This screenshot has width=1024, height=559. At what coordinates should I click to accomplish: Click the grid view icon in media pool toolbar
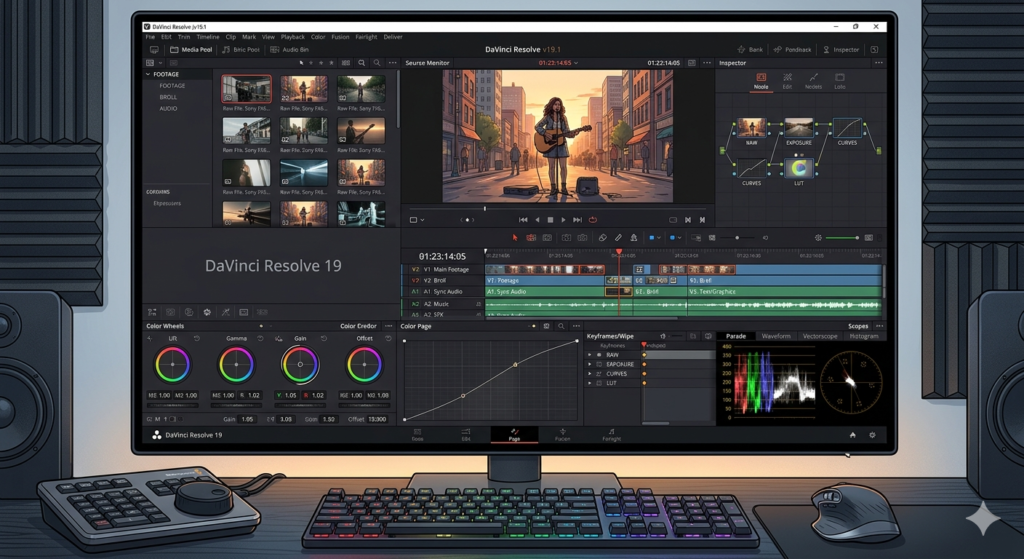[x=345, y=63]
